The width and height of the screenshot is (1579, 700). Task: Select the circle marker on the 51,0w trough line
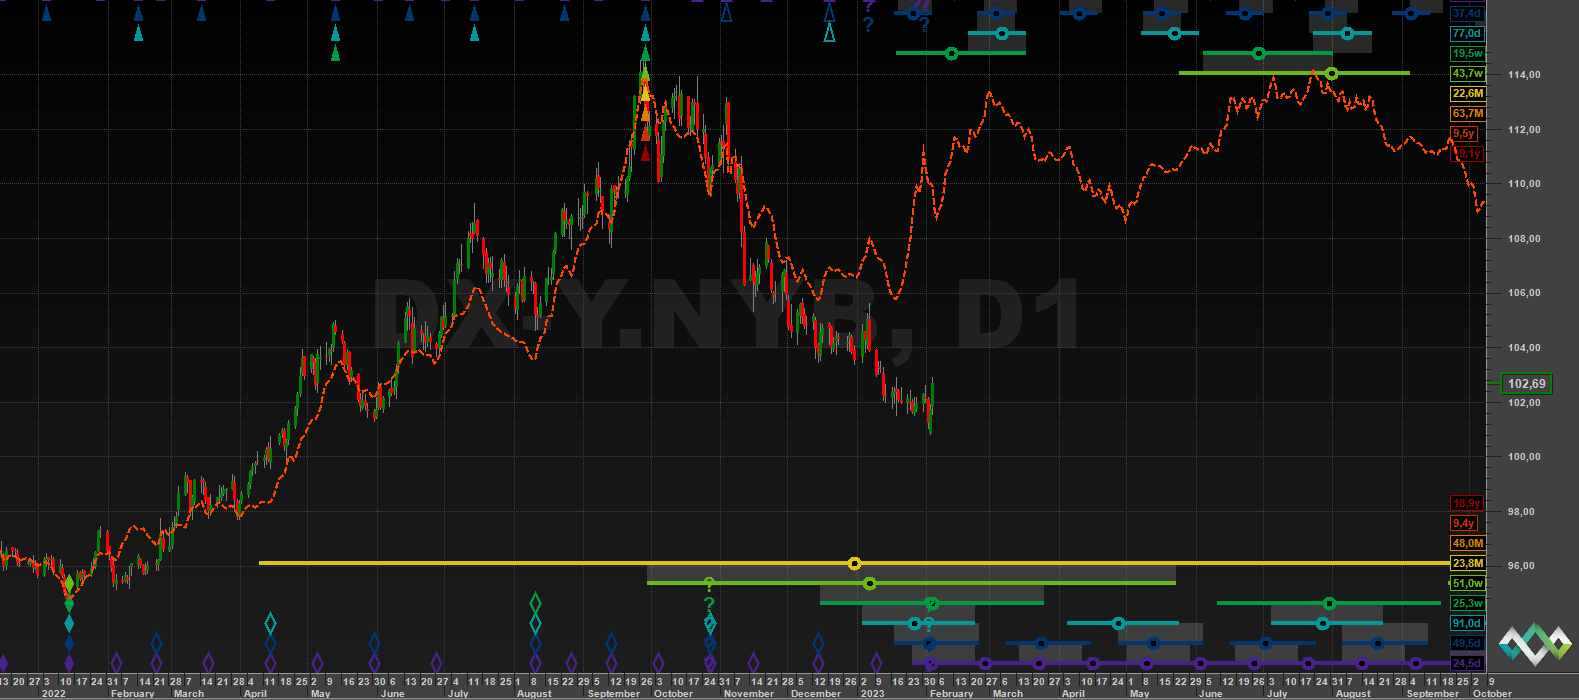click(x=869, y=583)
